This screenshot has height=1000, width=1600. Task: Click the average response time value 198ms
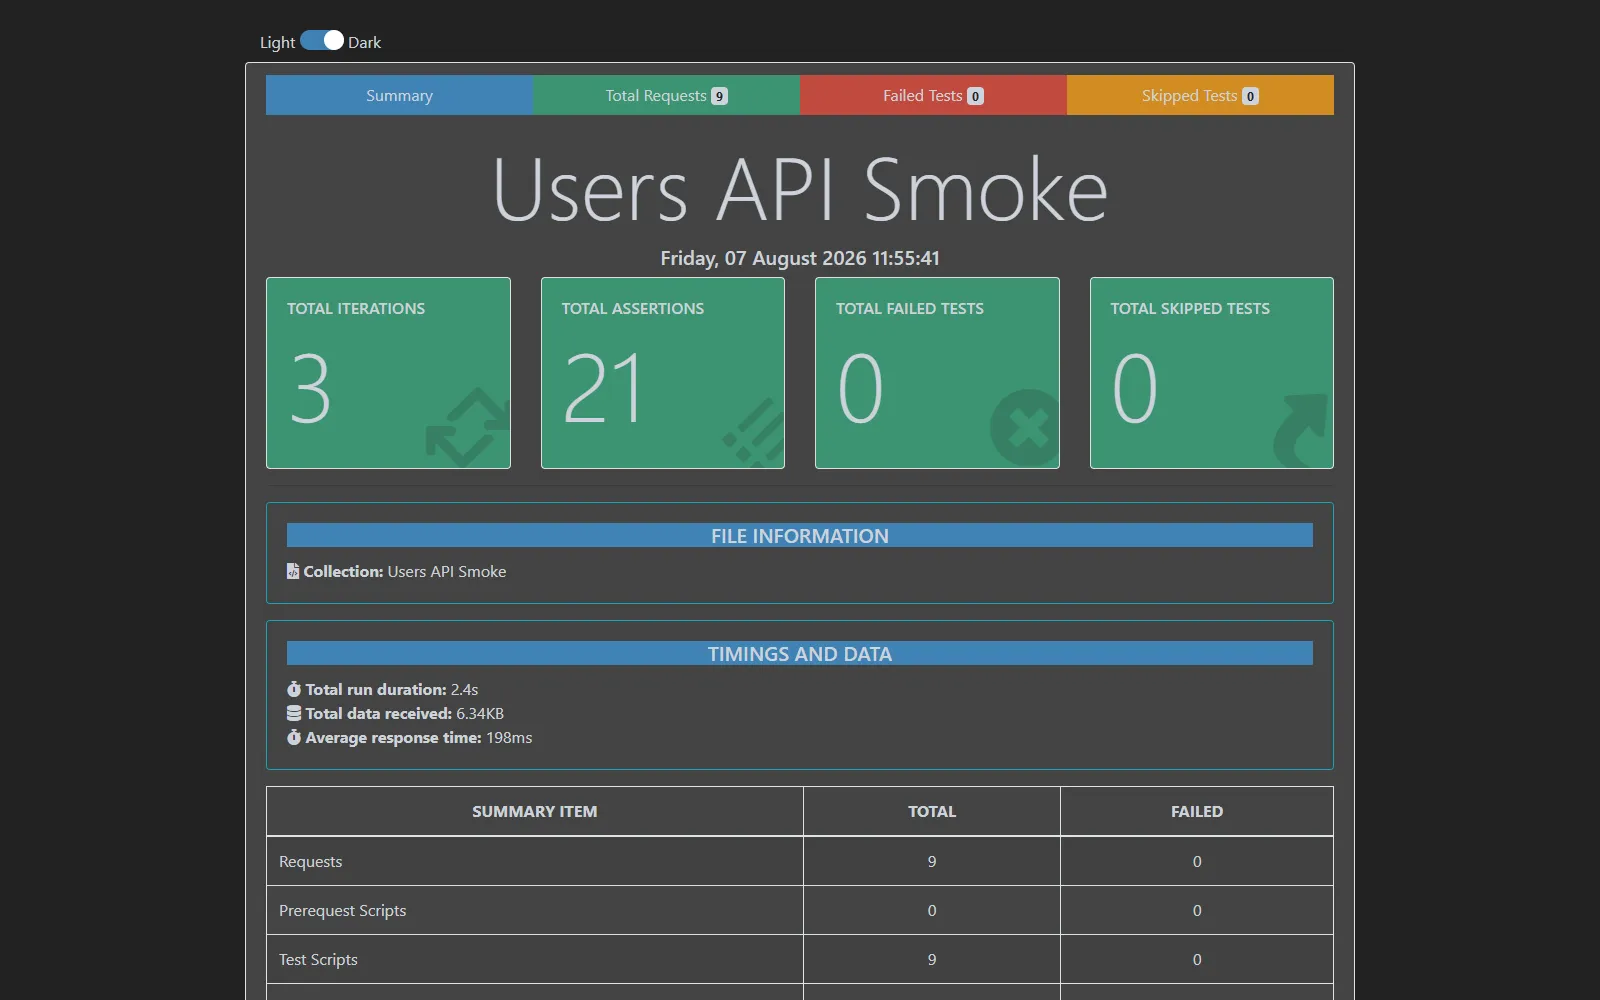[x=509, y=737]
